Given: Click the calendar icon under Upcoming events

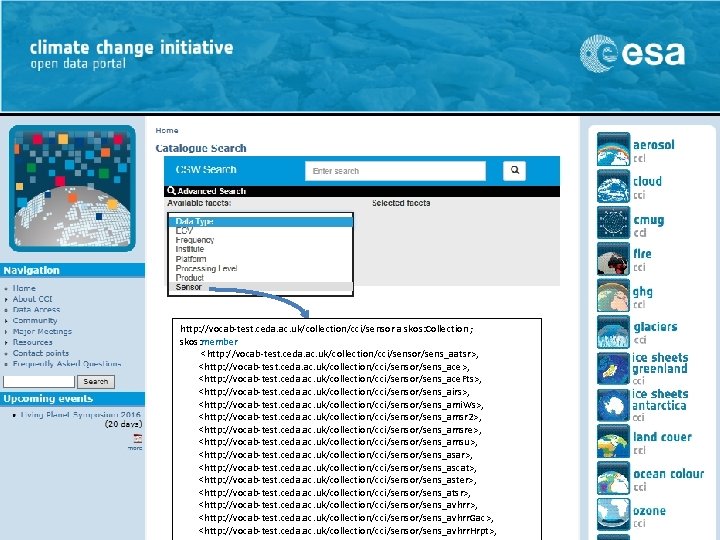Looking at the screenshot, I should (x=137, y=438).
